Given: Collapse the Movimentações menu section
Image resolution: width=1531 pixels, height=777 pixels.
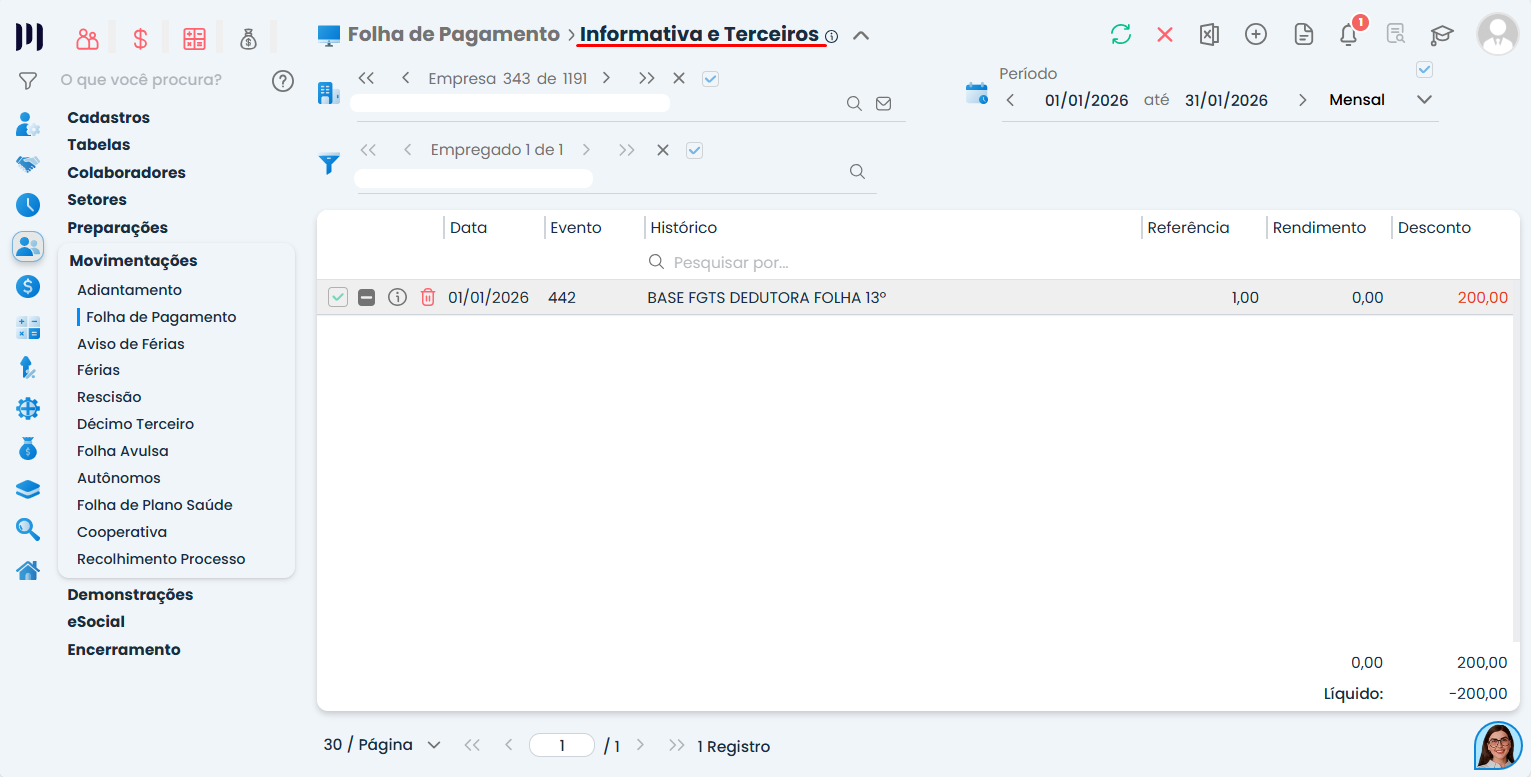Looking at the screenshot, I should coord(133,260).
